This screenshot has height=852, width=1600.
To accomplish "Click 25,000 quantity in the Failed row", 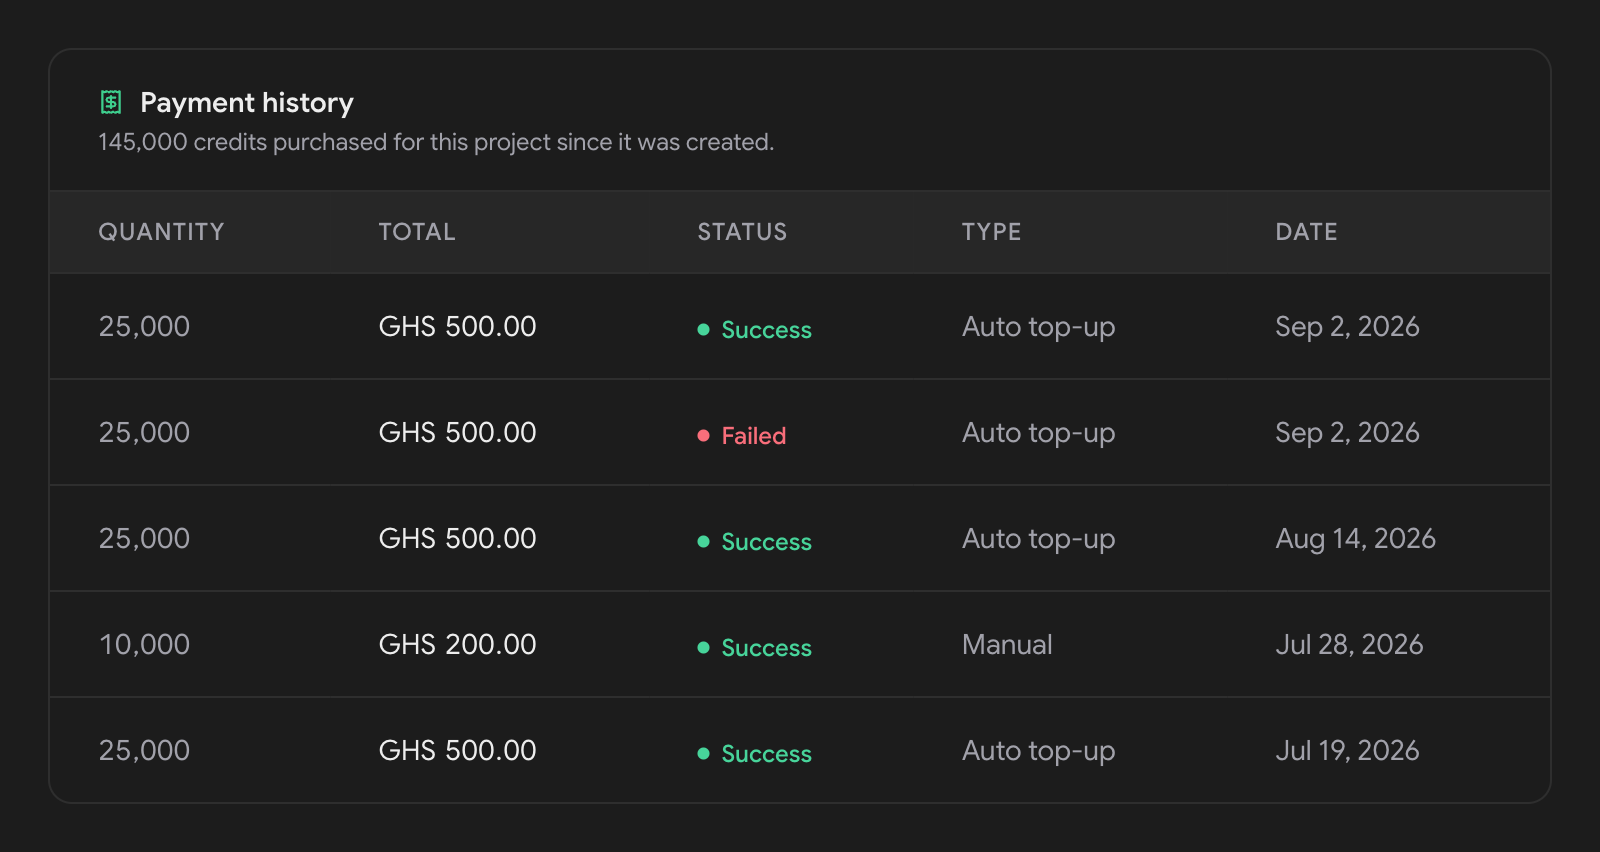I will pyautogui.click(x=144, y=433).
